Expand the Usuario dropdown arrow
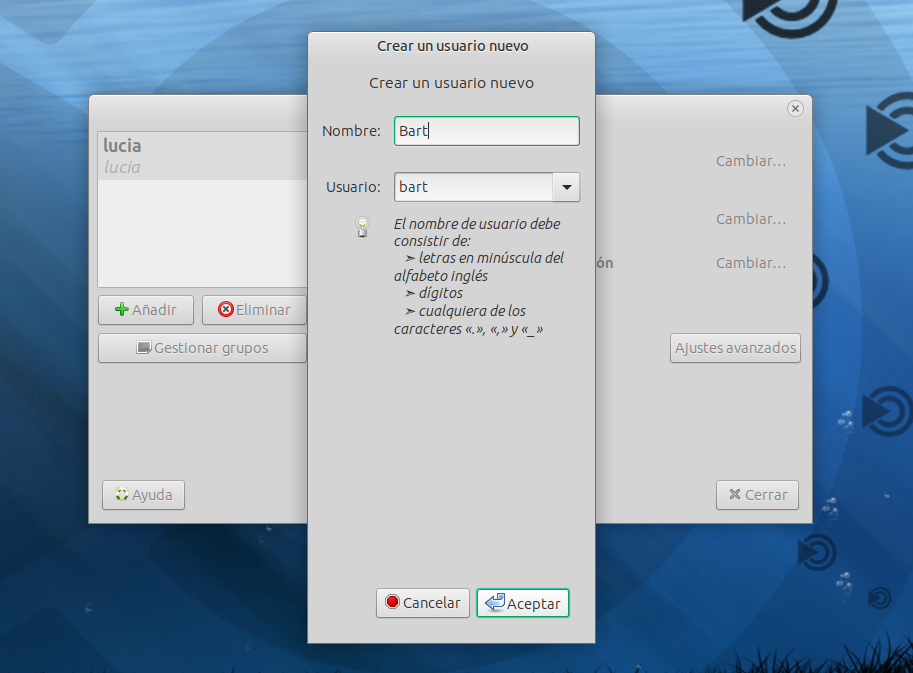Image resolution: width=913 pixels, height=673 pixels. 567,187
